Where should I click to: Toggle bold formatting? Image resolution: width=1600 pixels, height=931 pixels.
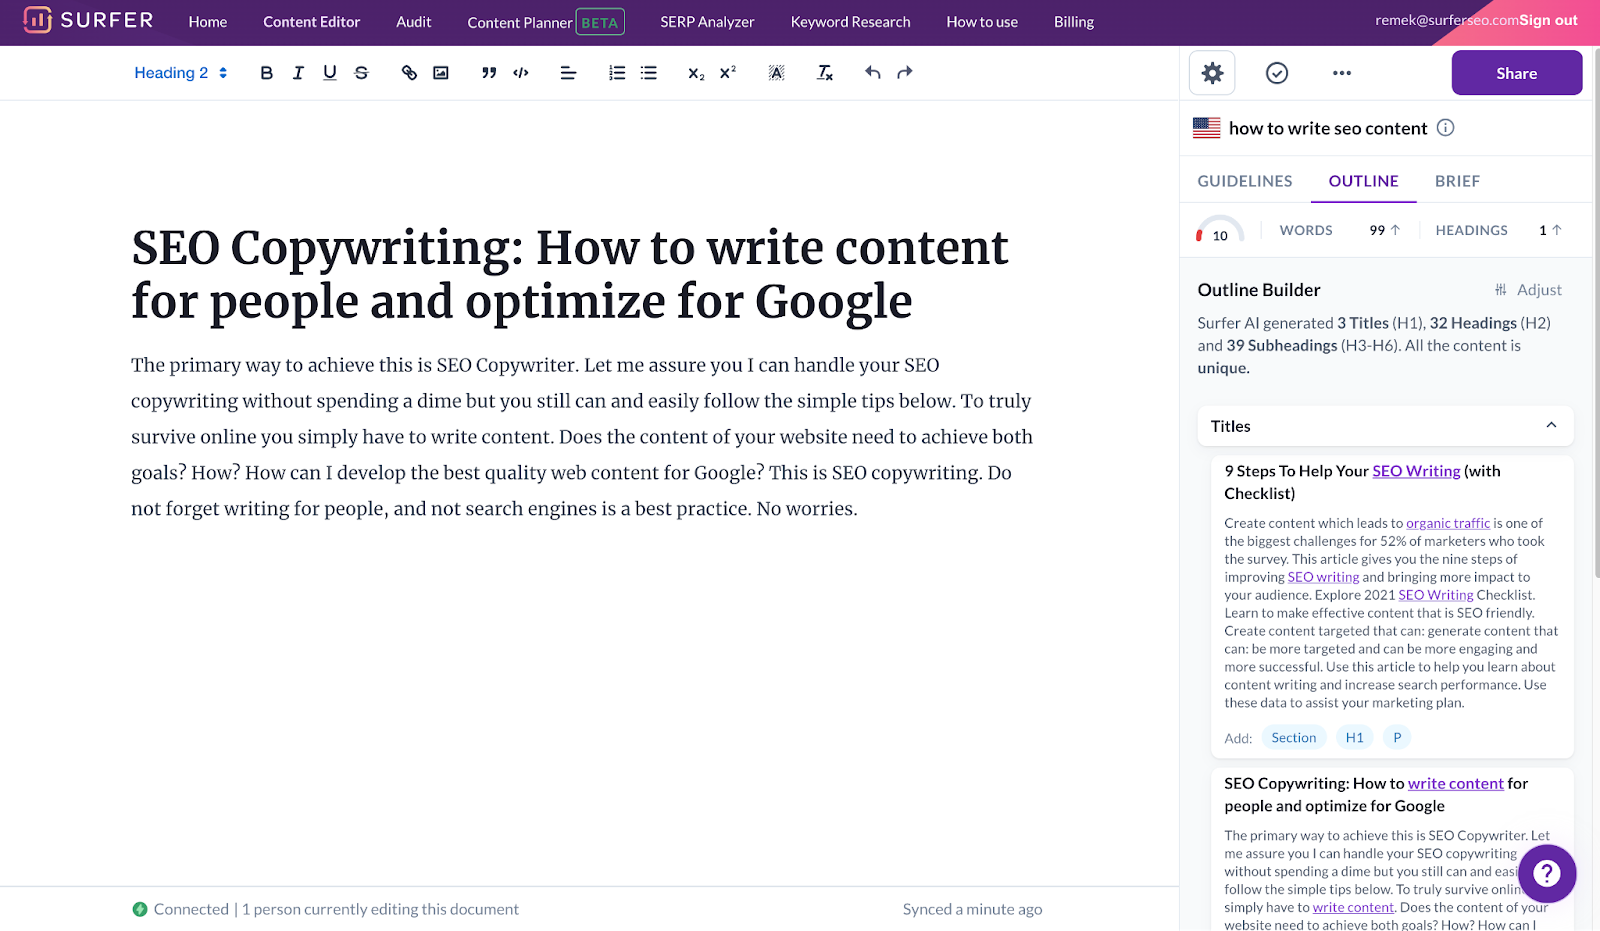coord(266,73)
